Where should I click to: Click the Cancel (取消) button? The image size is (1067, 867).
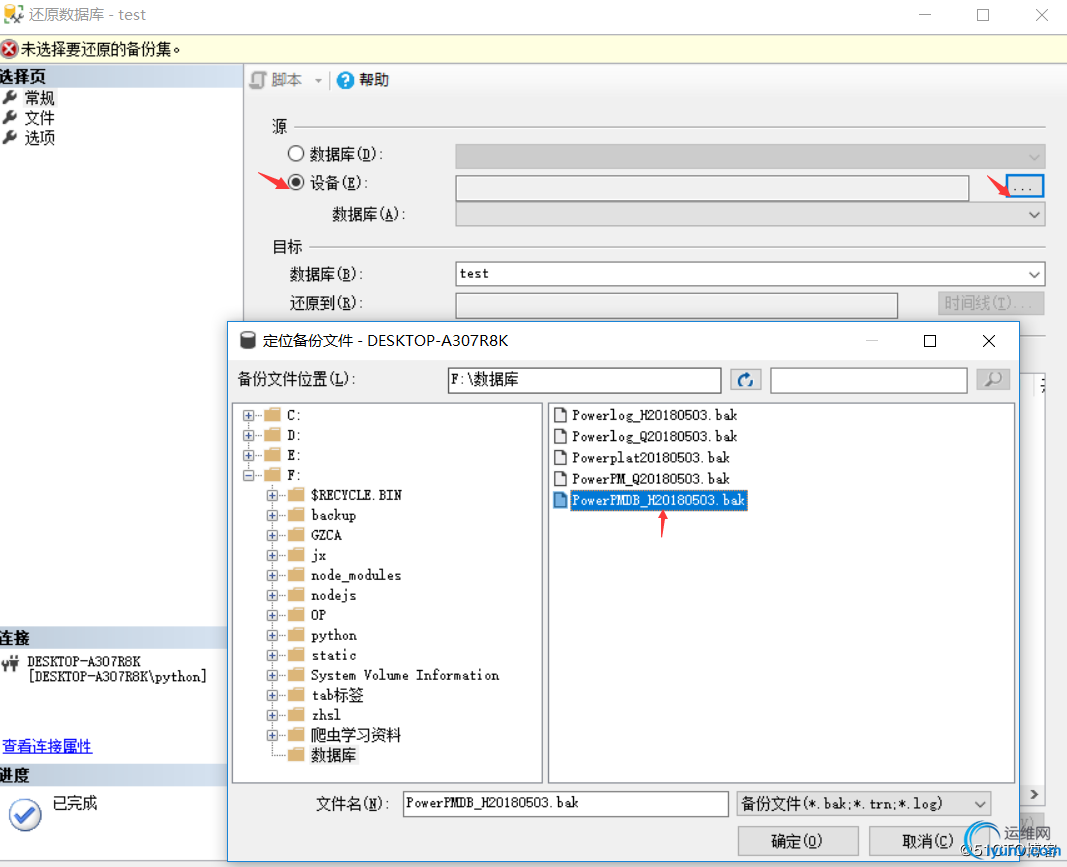pos(928,841)
